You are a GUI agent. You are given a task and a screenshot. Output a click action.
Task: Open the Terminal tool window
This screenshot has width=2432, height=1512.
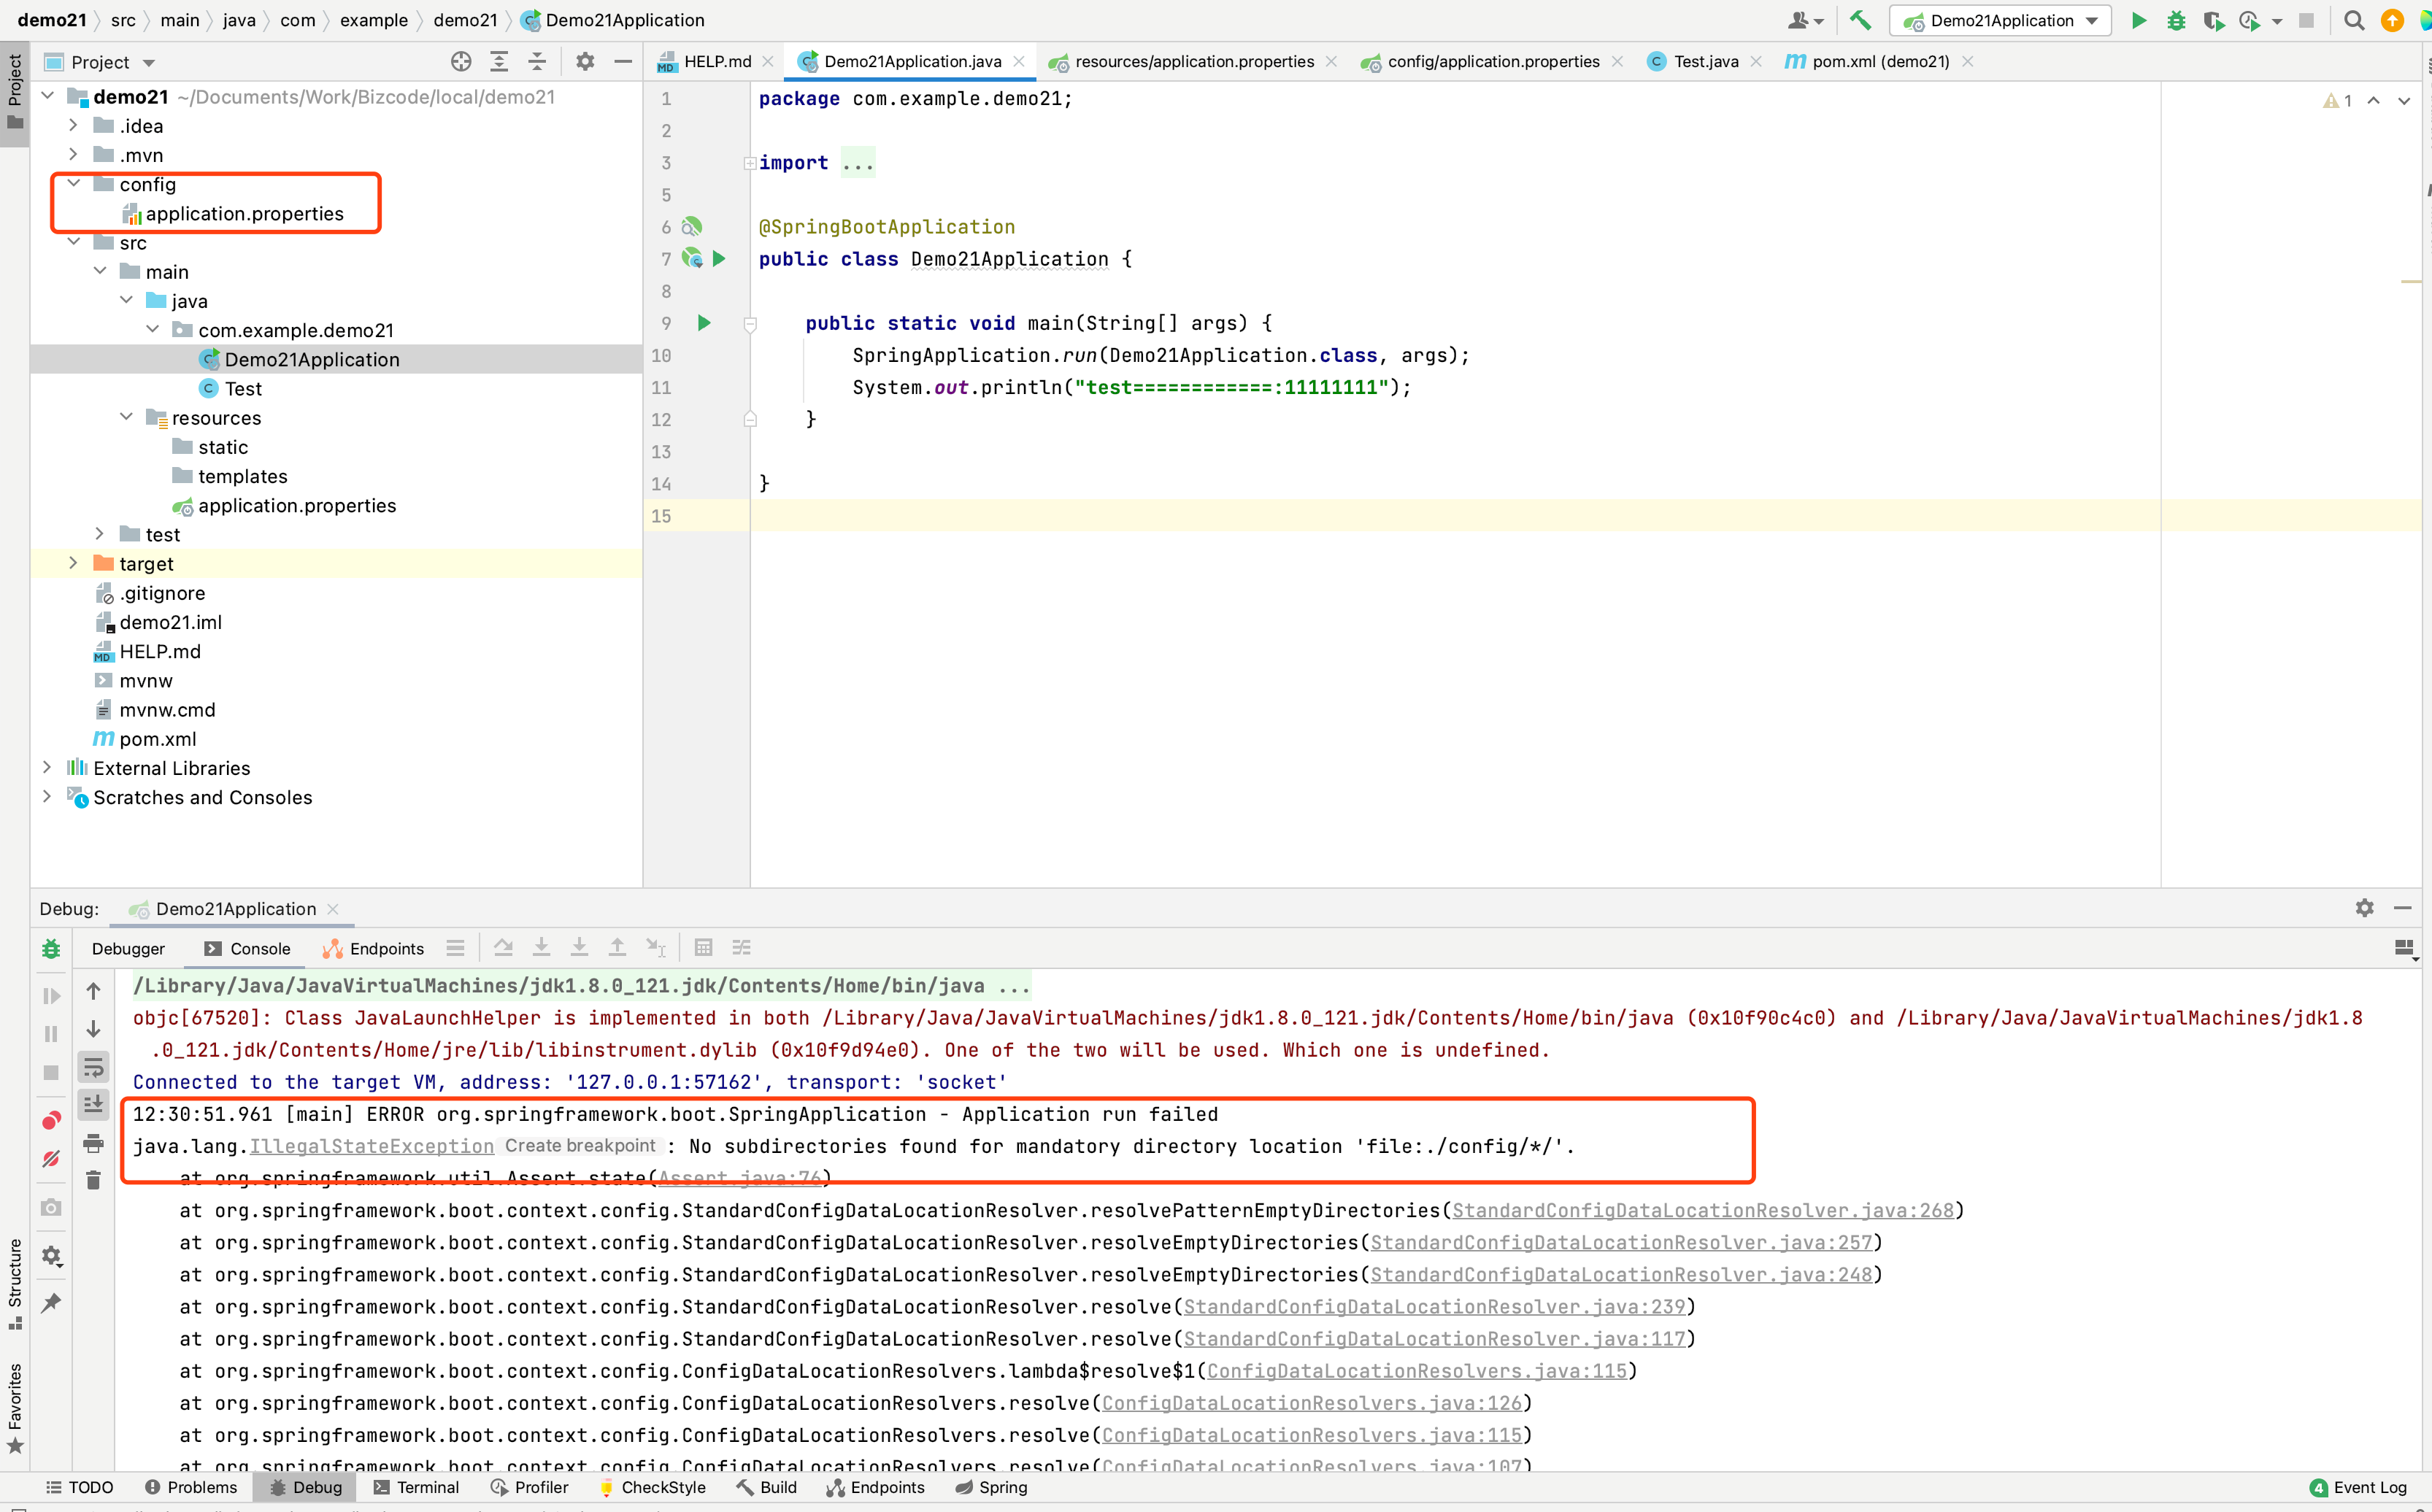[x=416, y=1487]
